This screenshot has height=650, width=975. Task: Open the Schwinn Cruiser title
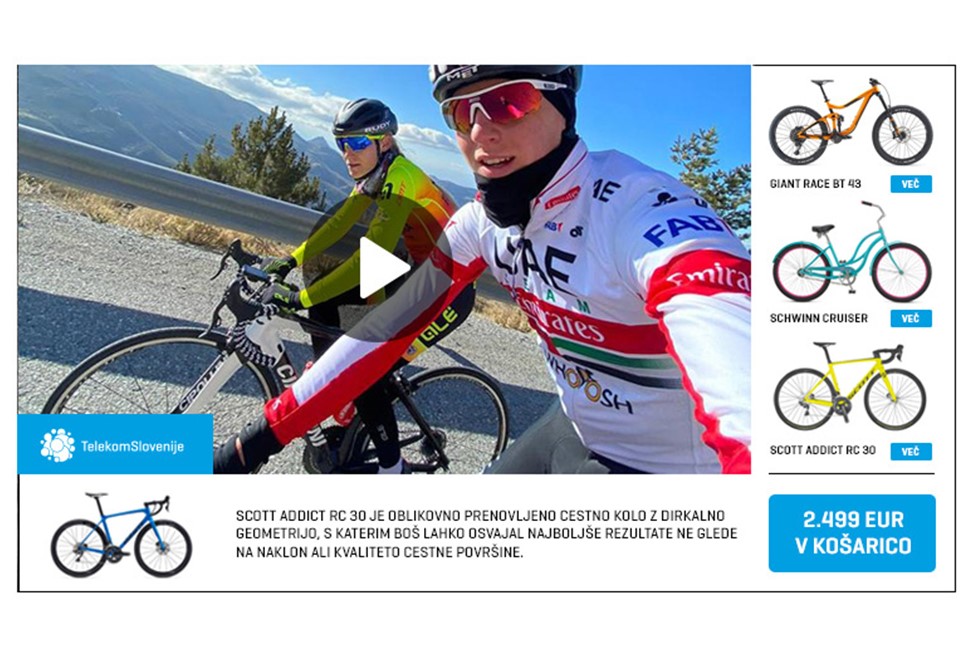click(818, 318)
